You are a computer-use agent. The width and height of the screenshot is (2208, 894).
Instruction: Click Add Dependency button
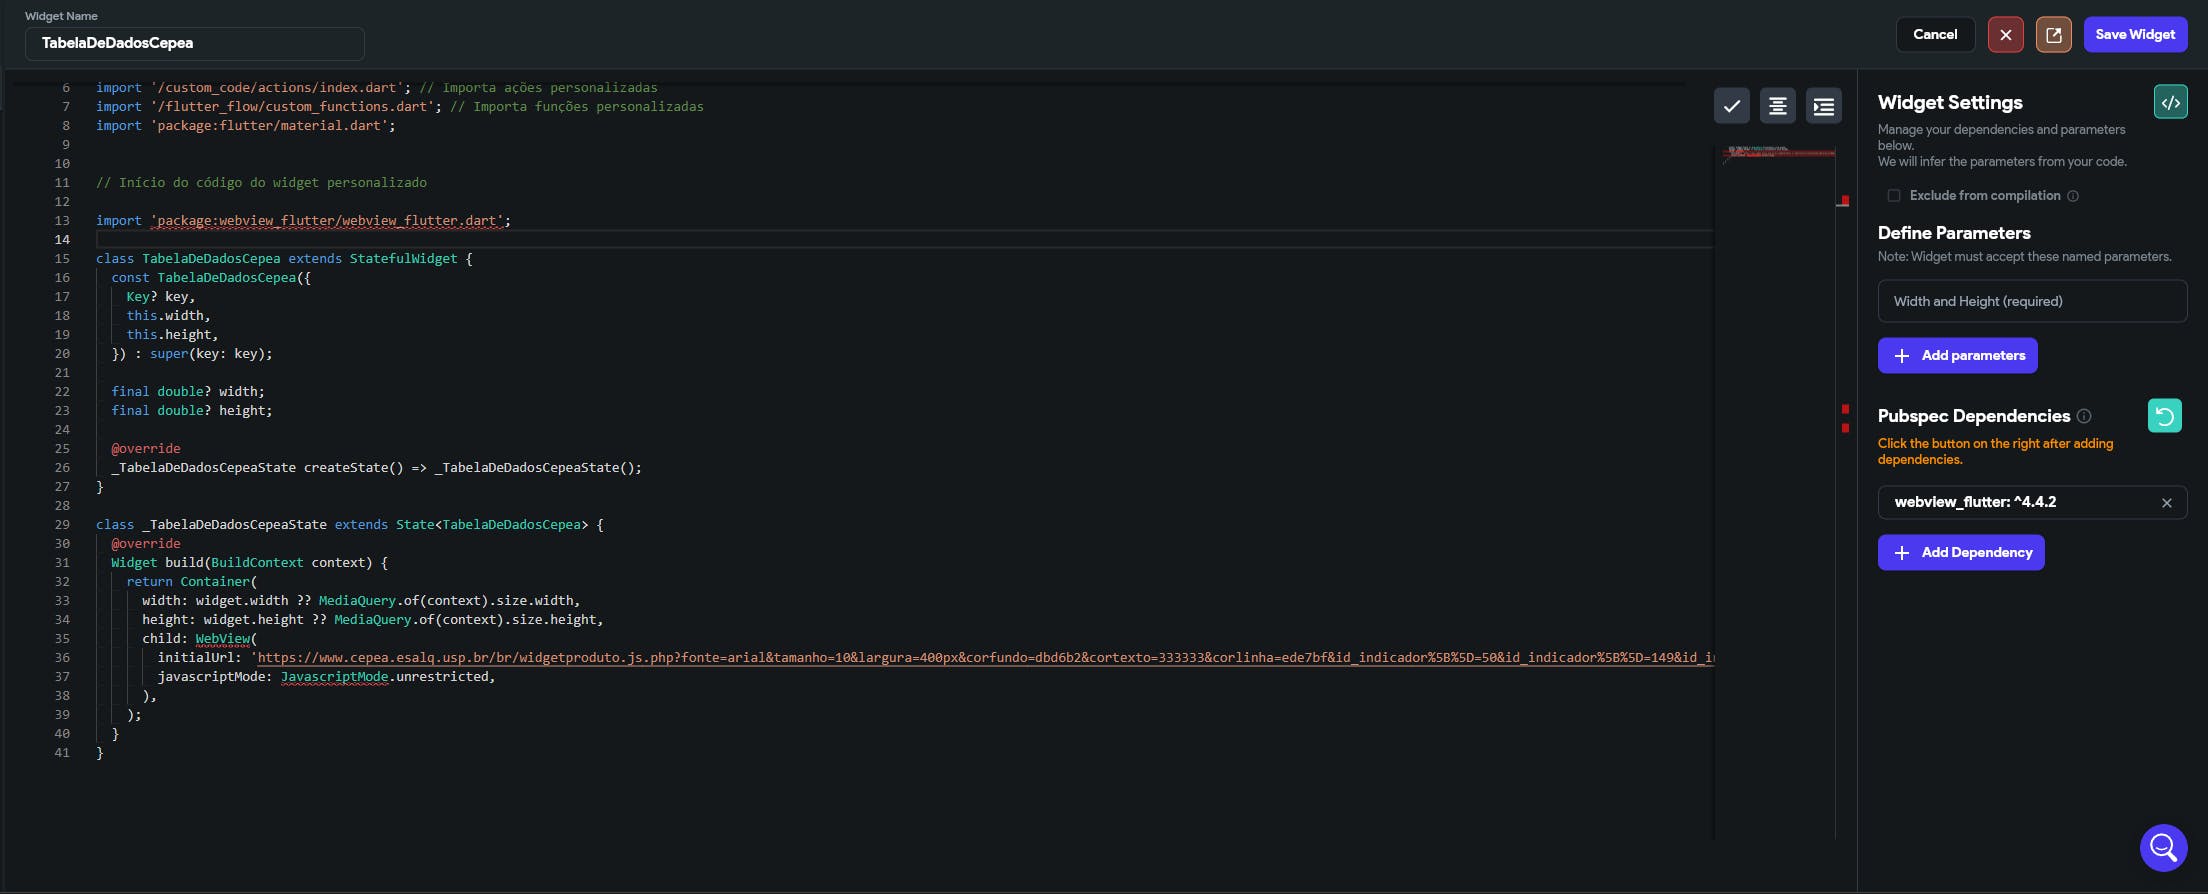tap(1961, 552)
